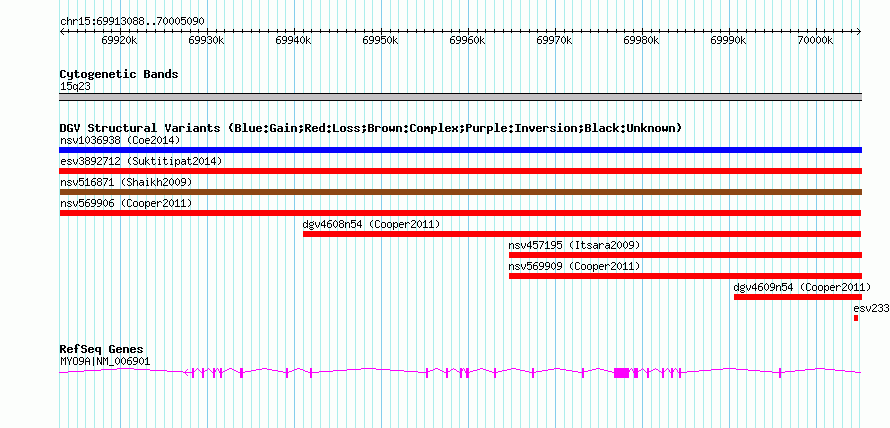Open the esv3892712 (Suktitipat2014) label
Viewport: 890px width, 428px height.
click(141, 161)
